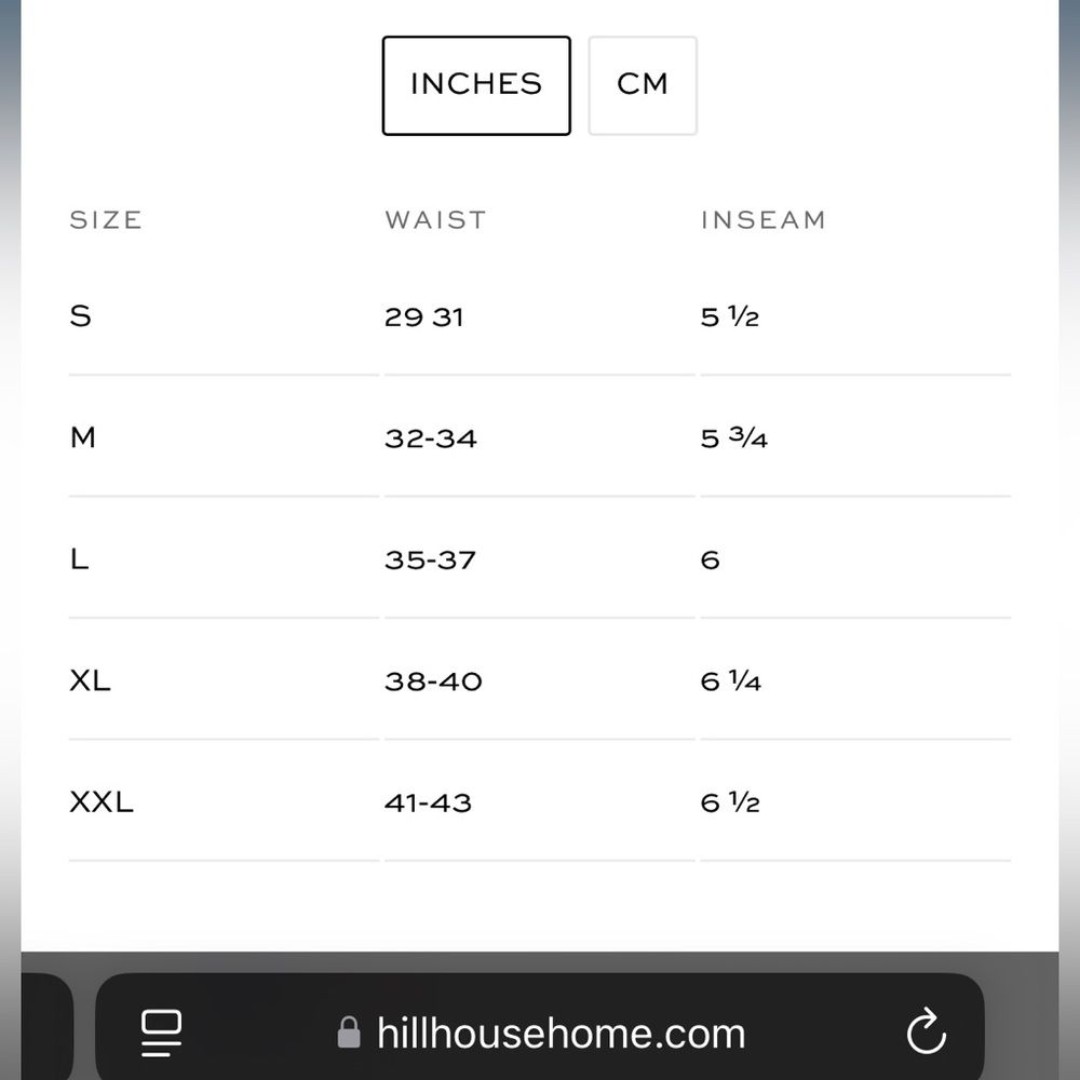This screenshot has height=1080, width=1080.
Task: Tap the padlock security icon
Action: click(349, 1032)
